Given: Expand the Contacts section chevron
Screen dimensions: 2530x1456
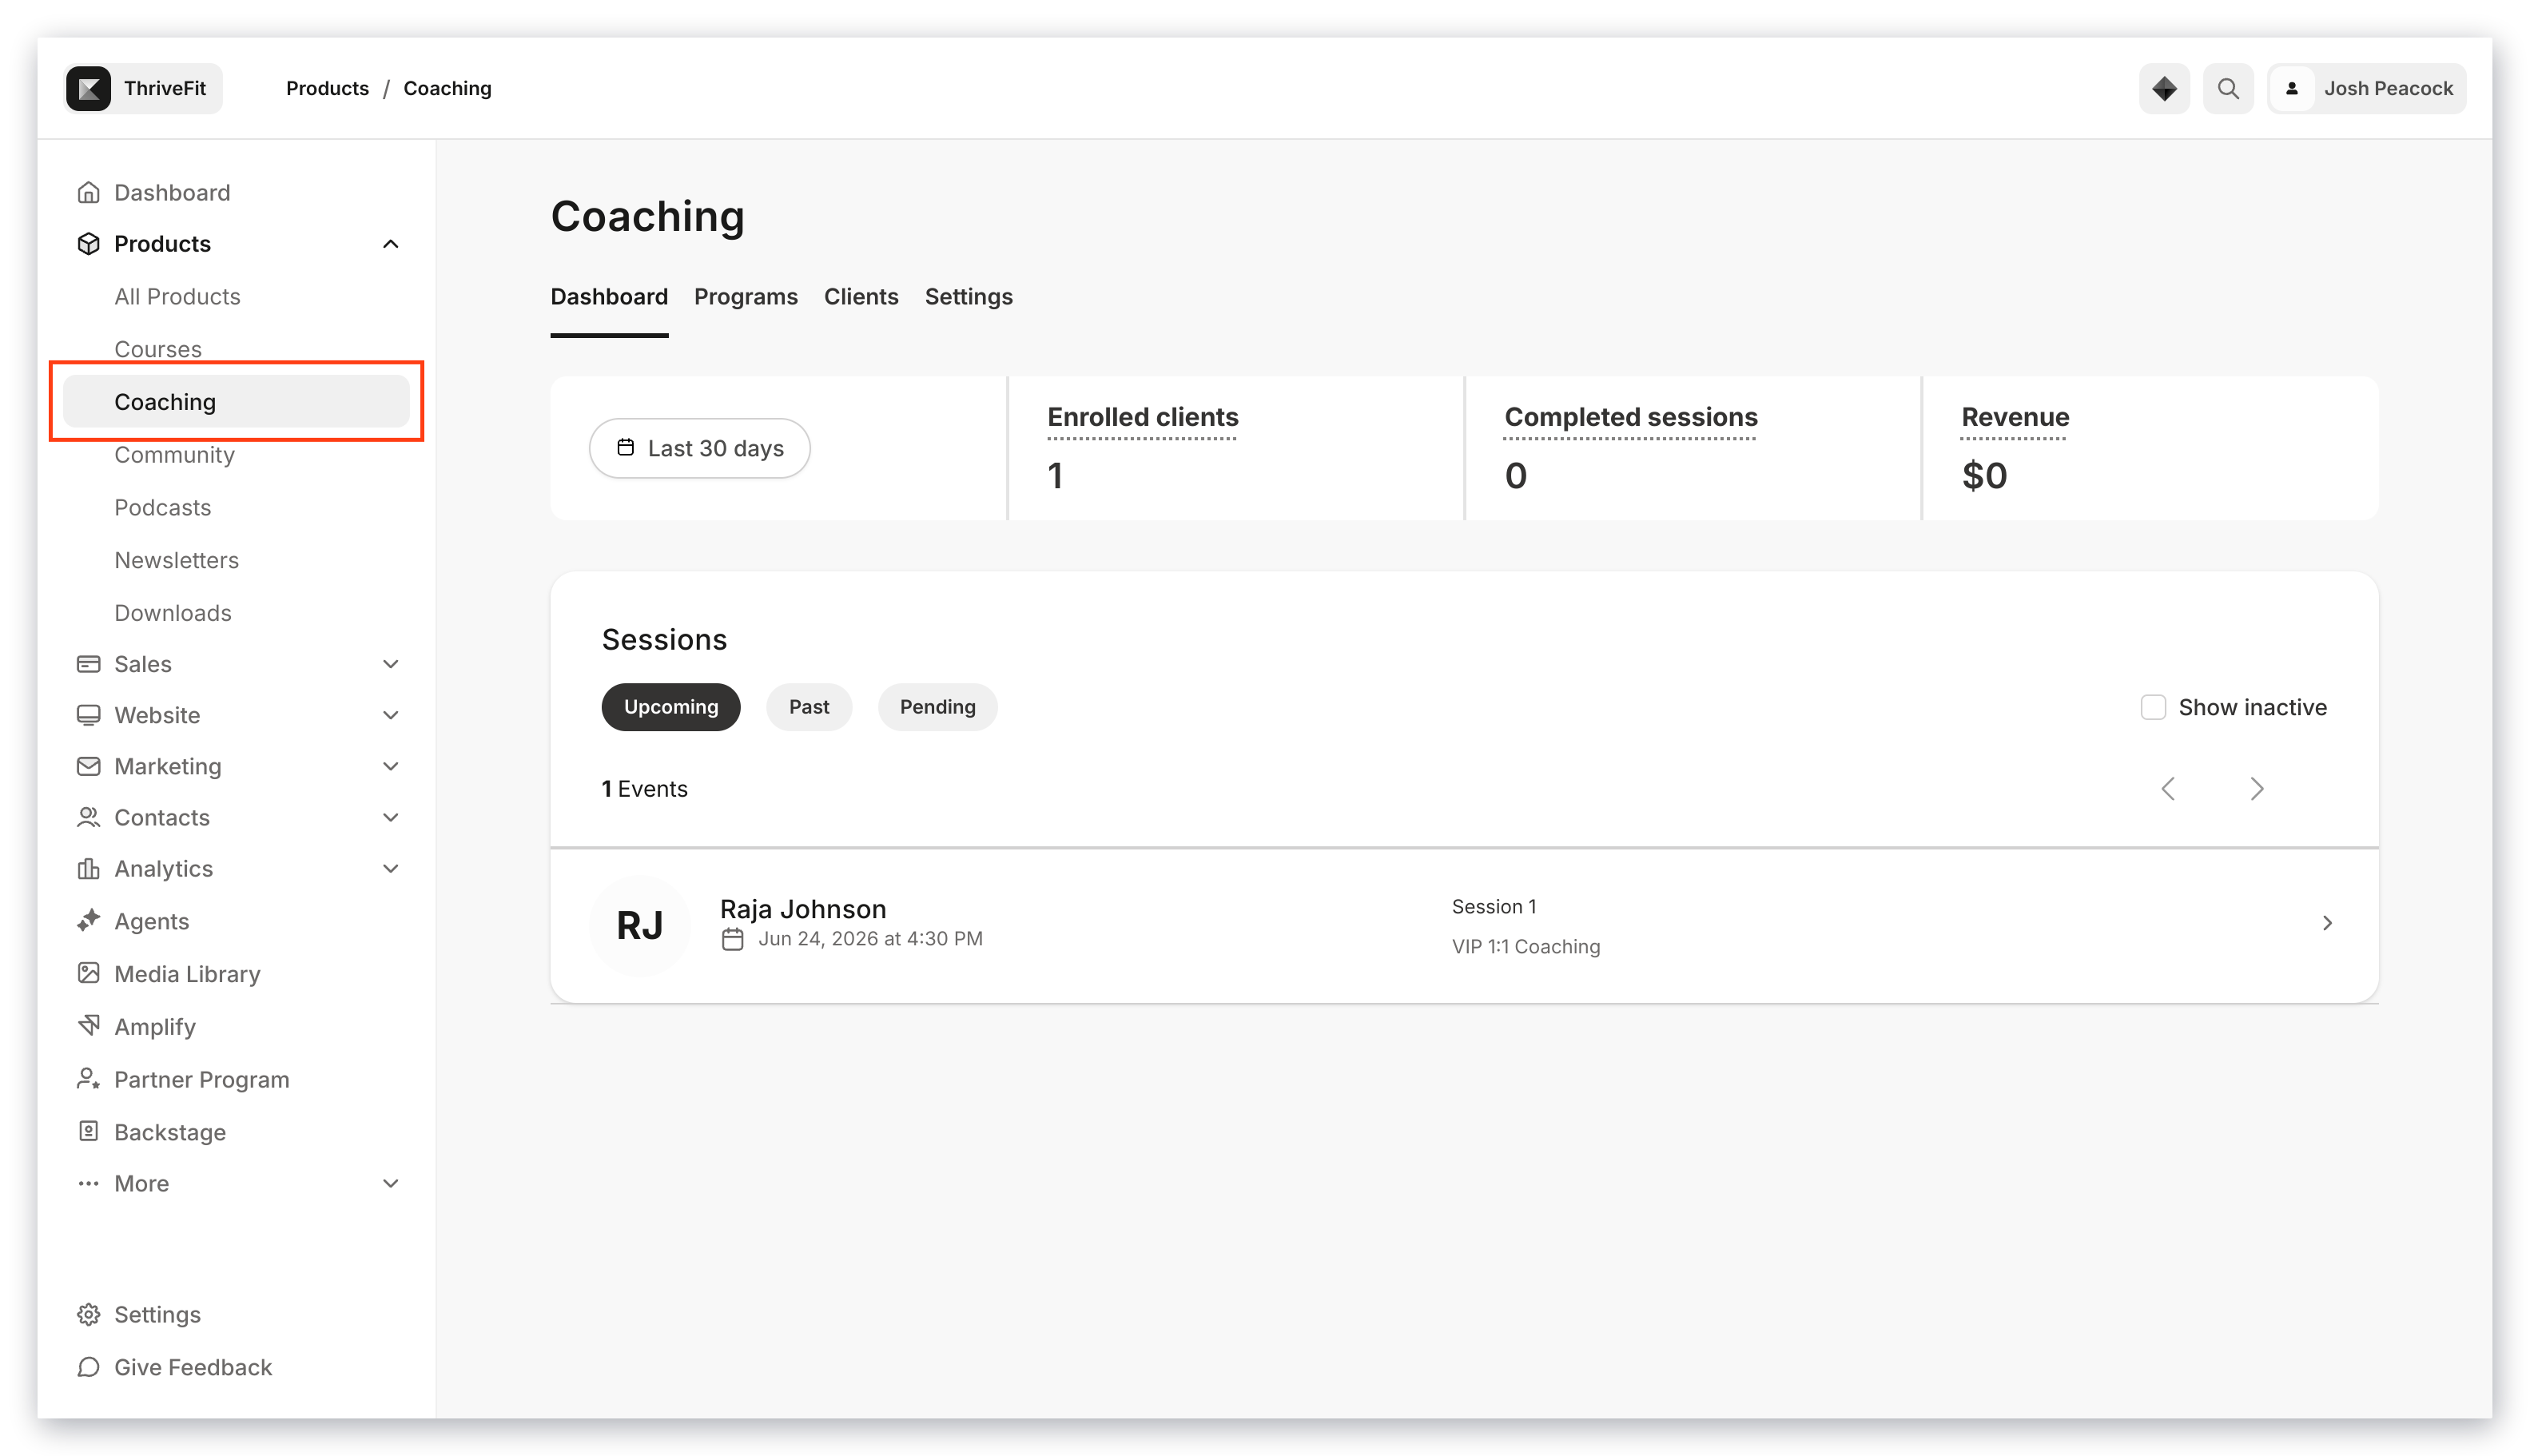Looking at the screenshot, I should tap(391, 817).
